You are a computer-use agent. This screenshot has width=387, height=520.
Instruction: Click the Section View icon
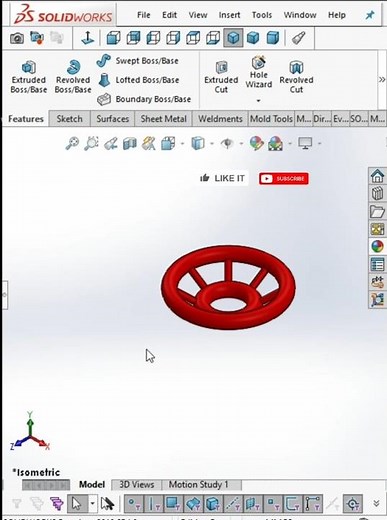click(130, 144)
